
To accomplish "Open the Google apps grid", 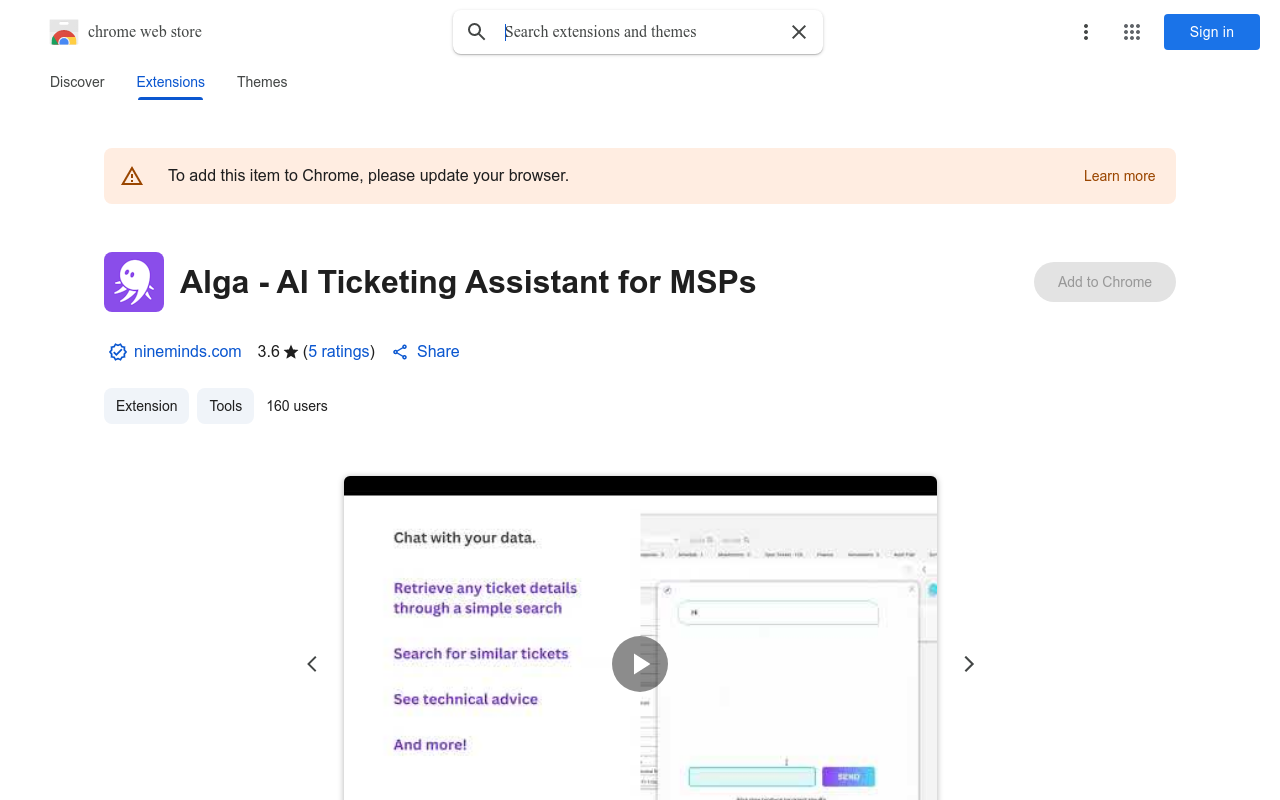I will 1132,32.
